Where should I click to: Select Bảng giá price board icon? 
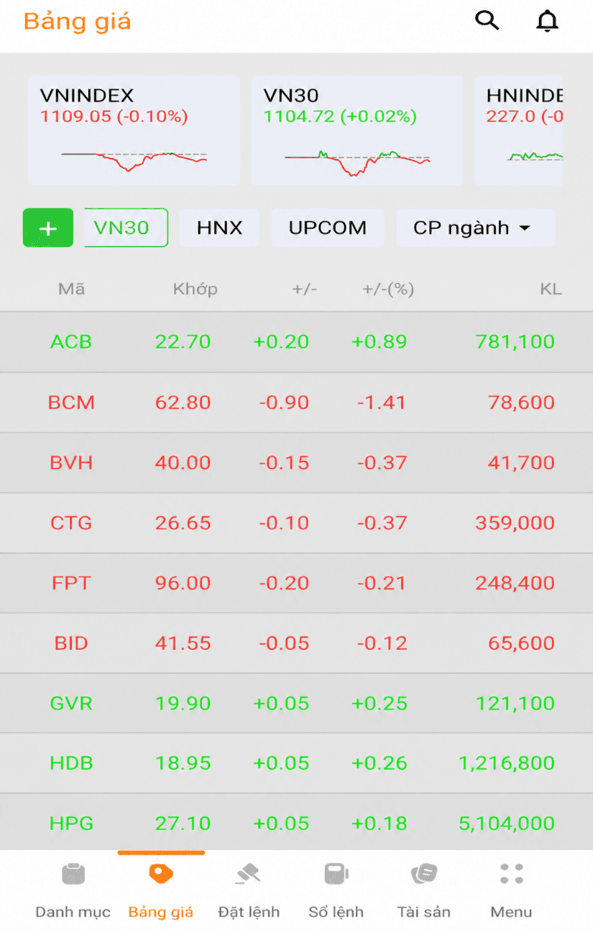(x=161, y=874)
